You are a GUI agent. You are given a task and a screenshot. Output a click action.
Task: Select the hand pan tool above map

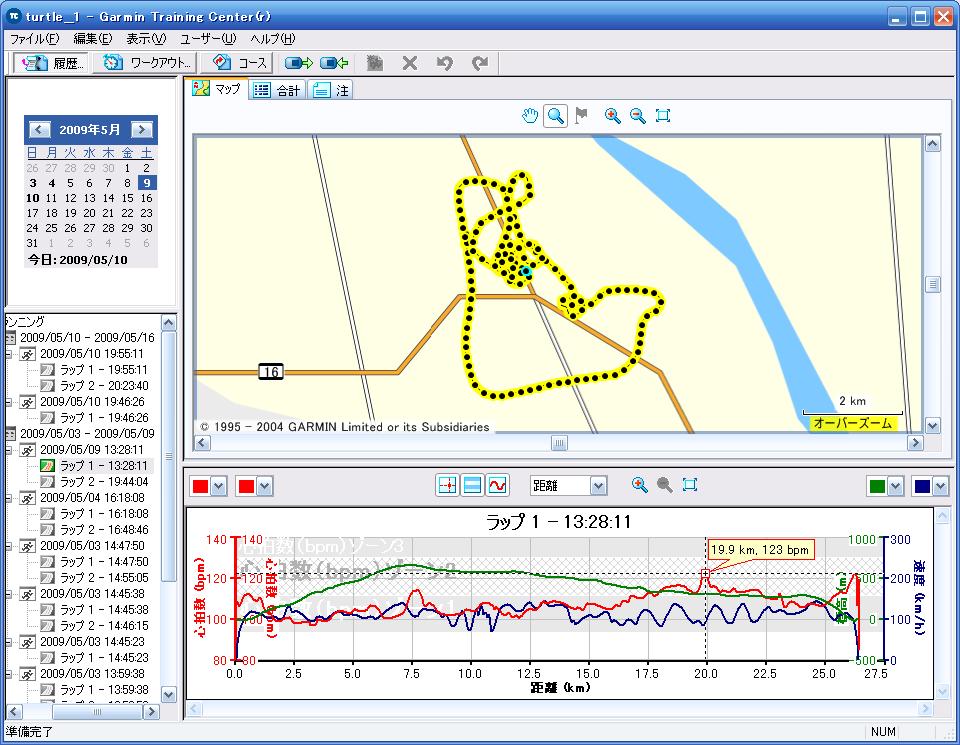pos(530,116)
